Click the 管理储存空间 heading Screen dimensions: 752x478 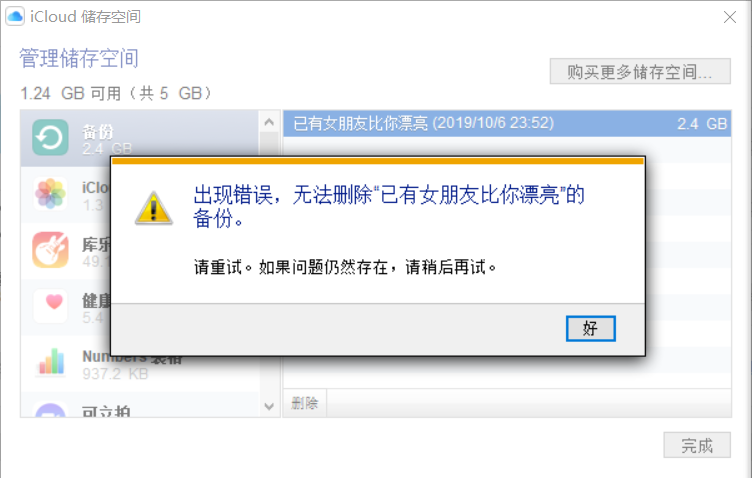(79, 58)
